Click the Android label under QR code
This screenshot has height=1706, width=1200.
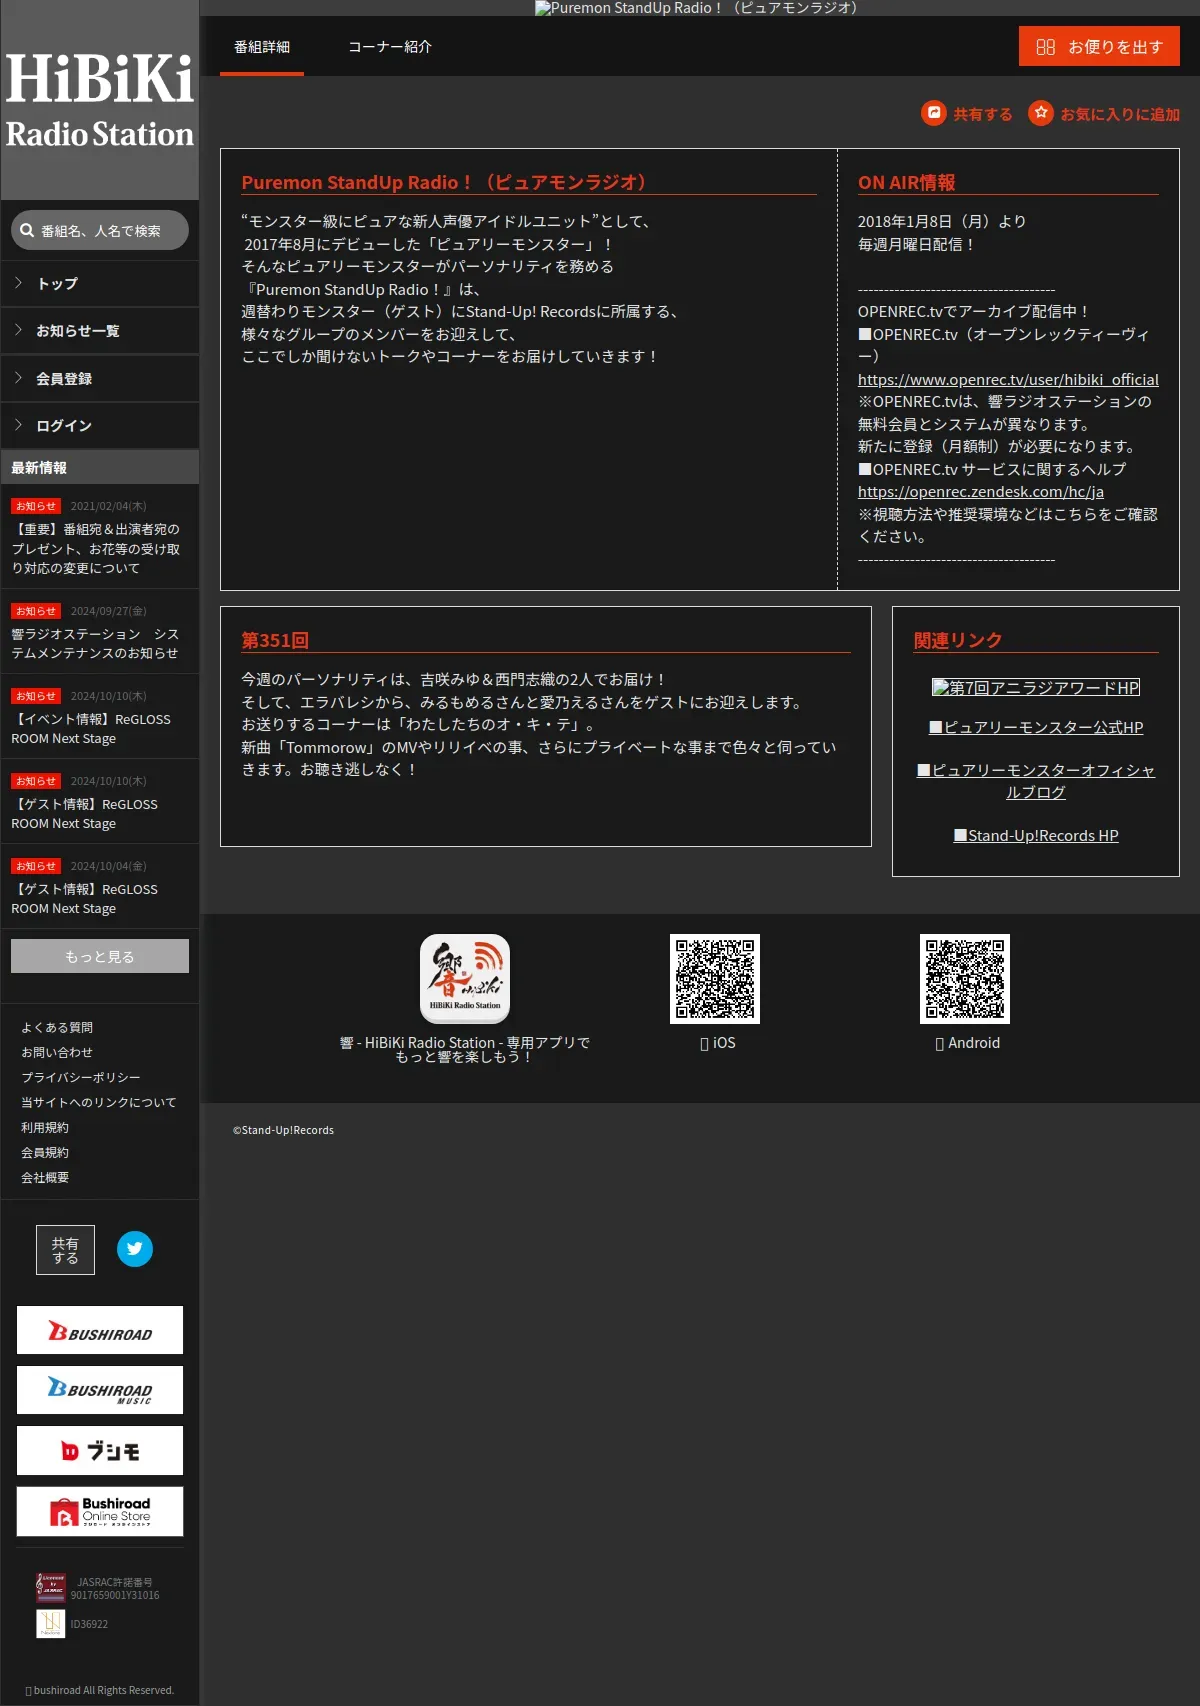click(967, 1043)
